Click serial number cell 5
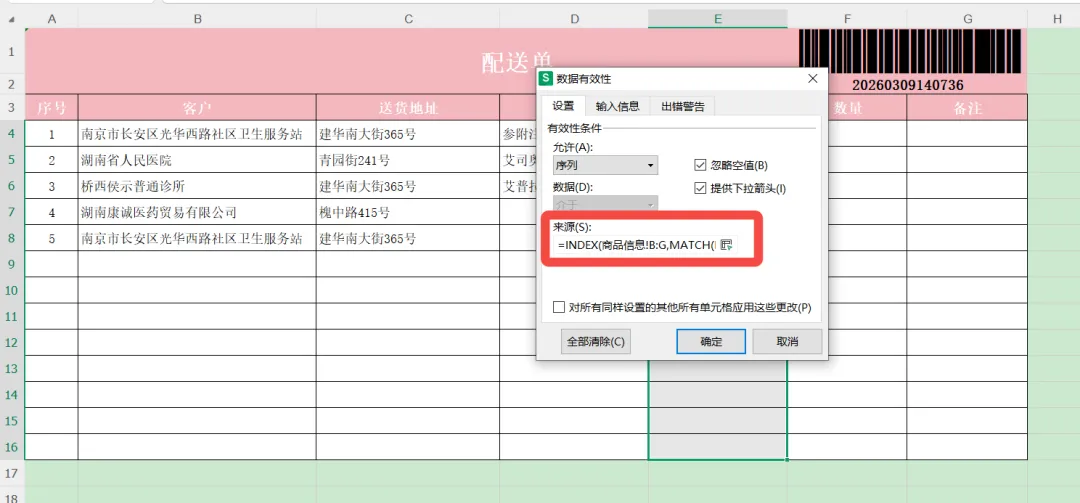Screen dimensions: 1080x503 click(x=52, y=238)
